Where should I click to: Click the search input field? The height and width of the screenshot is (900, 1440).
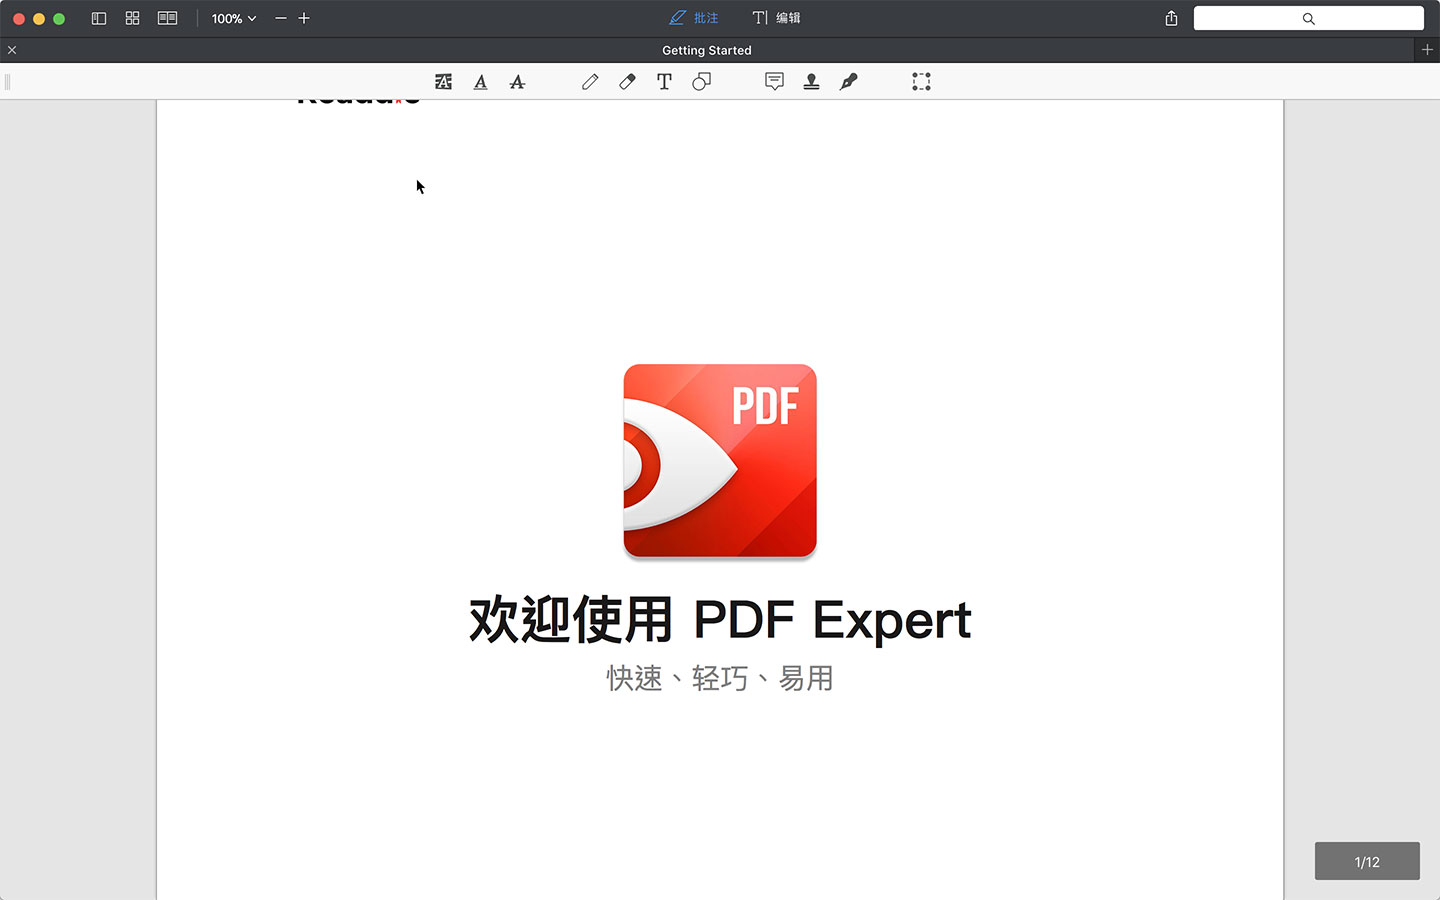[x=1308, y=18]
